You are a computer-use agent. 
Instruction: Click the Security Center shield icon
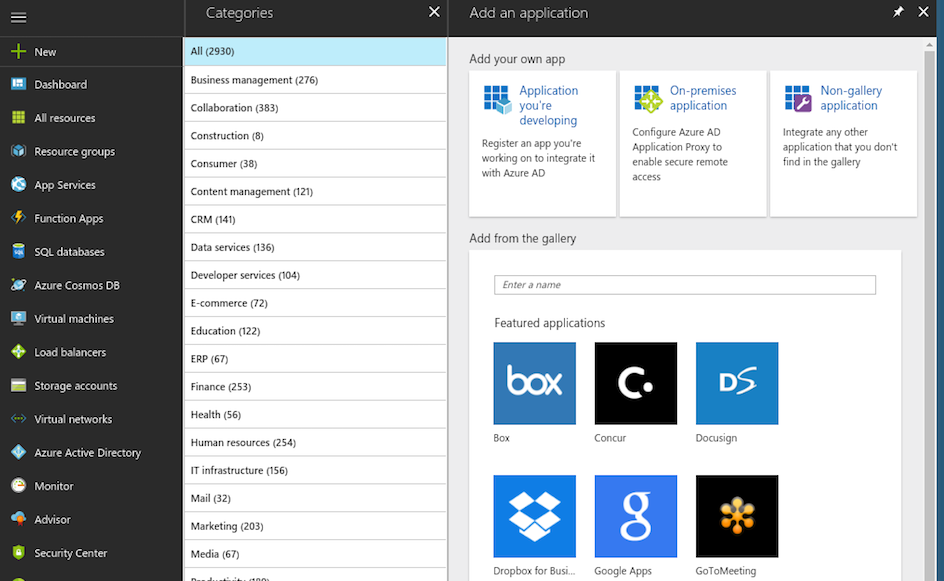point(18,553)
